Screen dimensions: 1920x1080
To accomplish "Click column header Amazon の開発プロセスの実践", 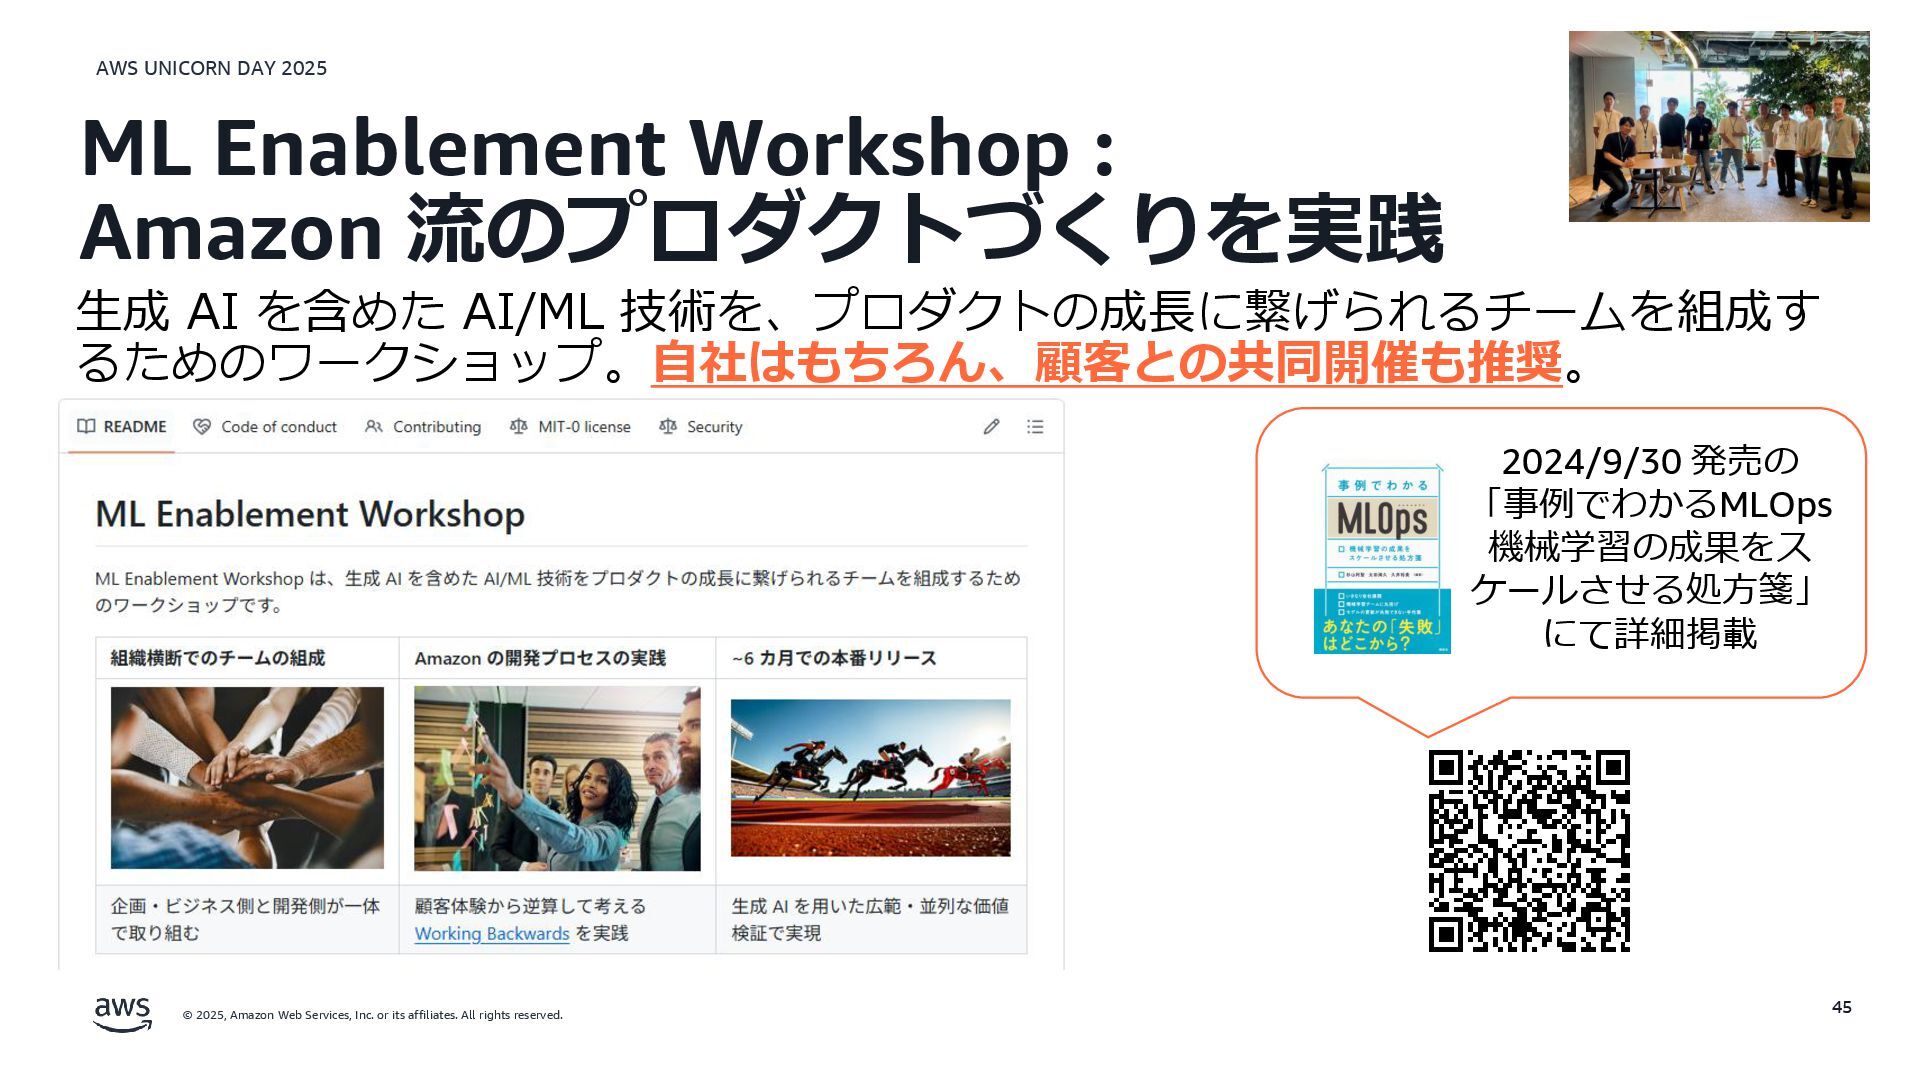I will [540, 658].
